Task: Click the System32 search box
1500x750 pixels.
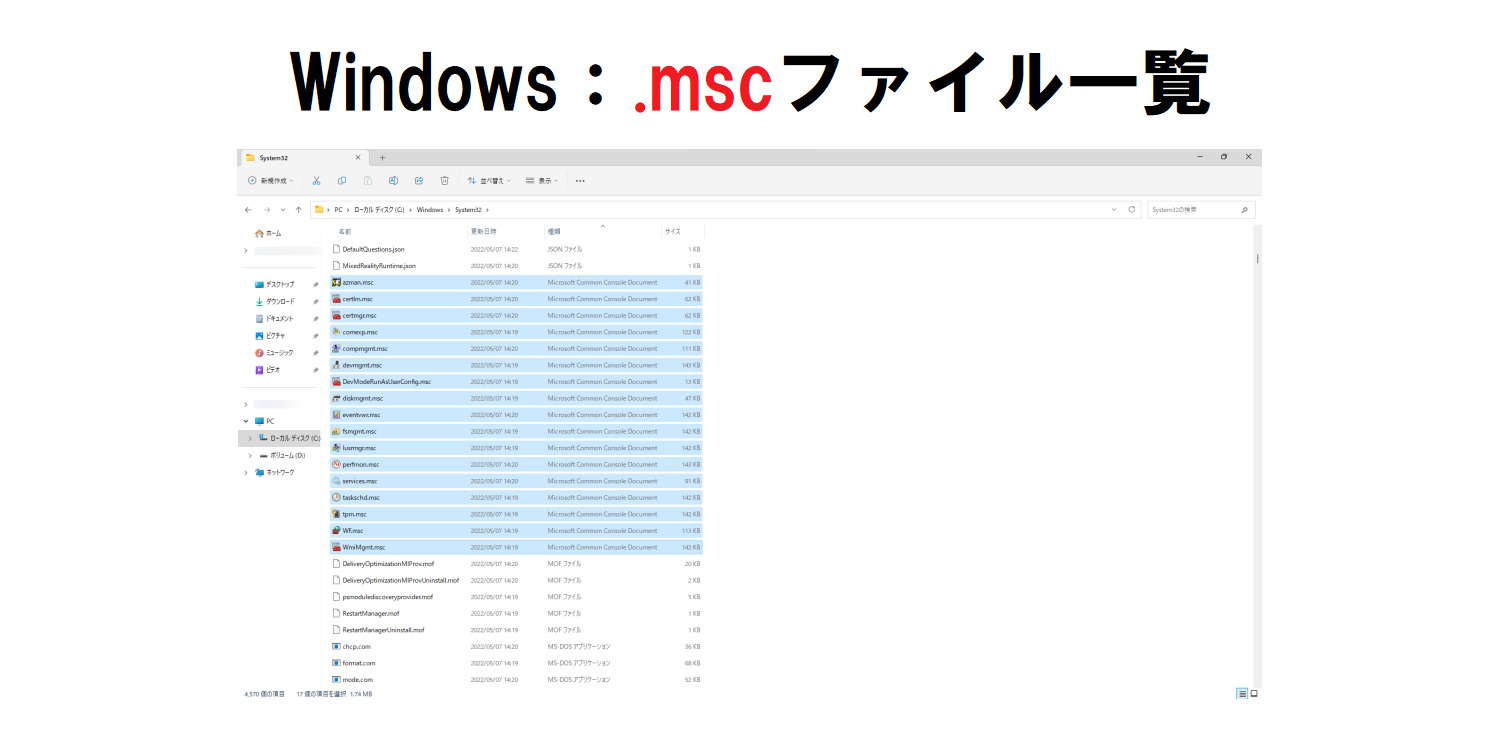Action: [x=1192, y=210]
